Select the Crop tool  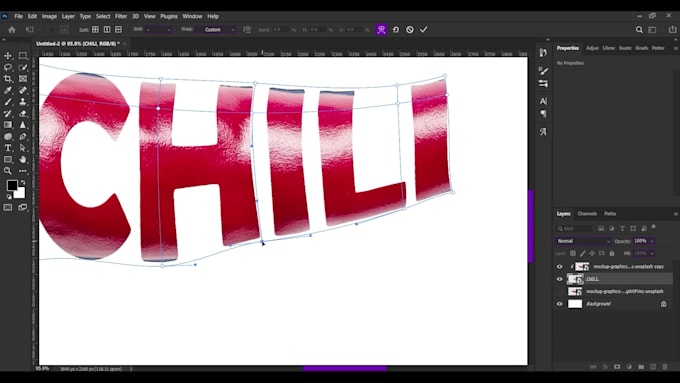coord(8,79)
